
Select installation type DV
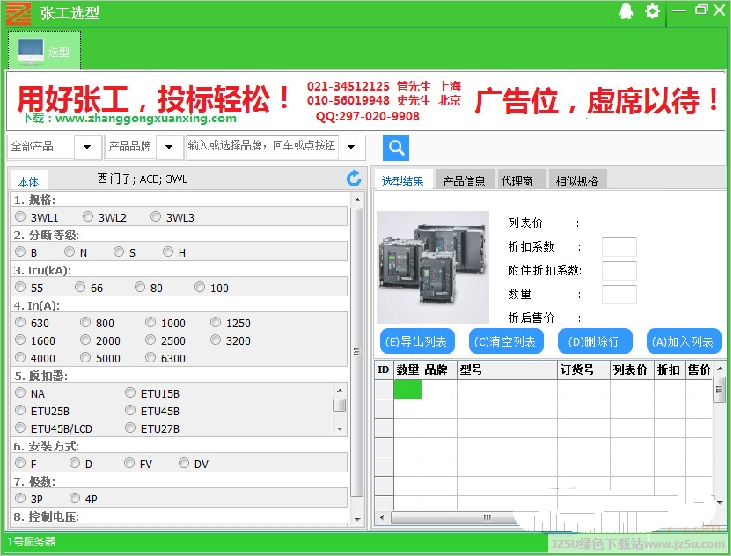184,463
